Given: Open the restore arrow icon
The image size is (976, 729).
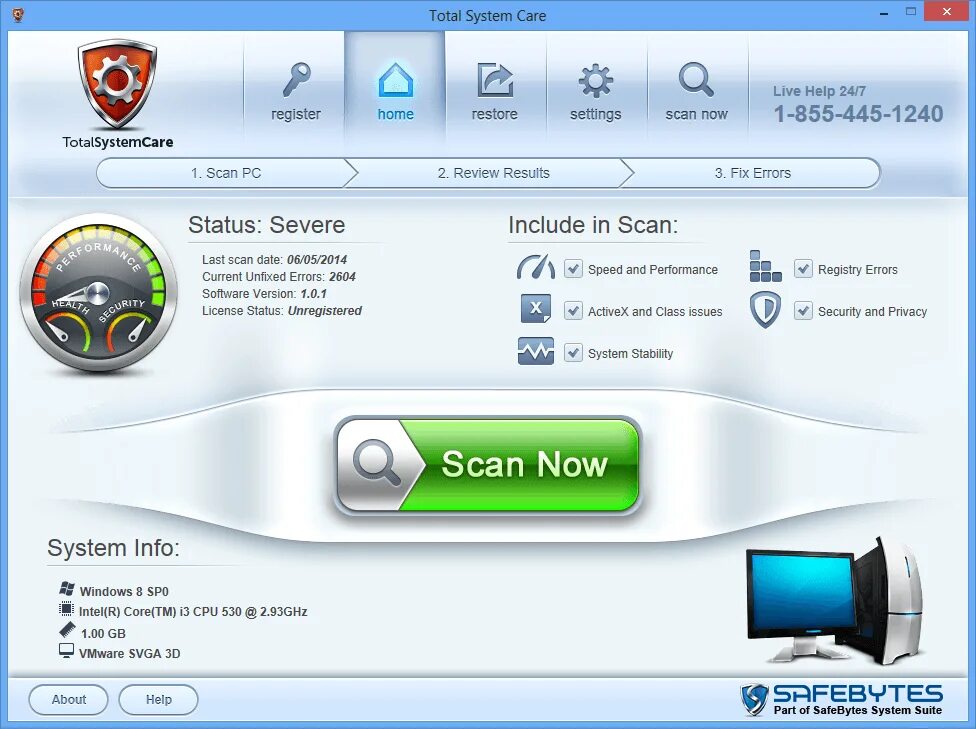Looking at the screenshot, I should coord(495,80).
